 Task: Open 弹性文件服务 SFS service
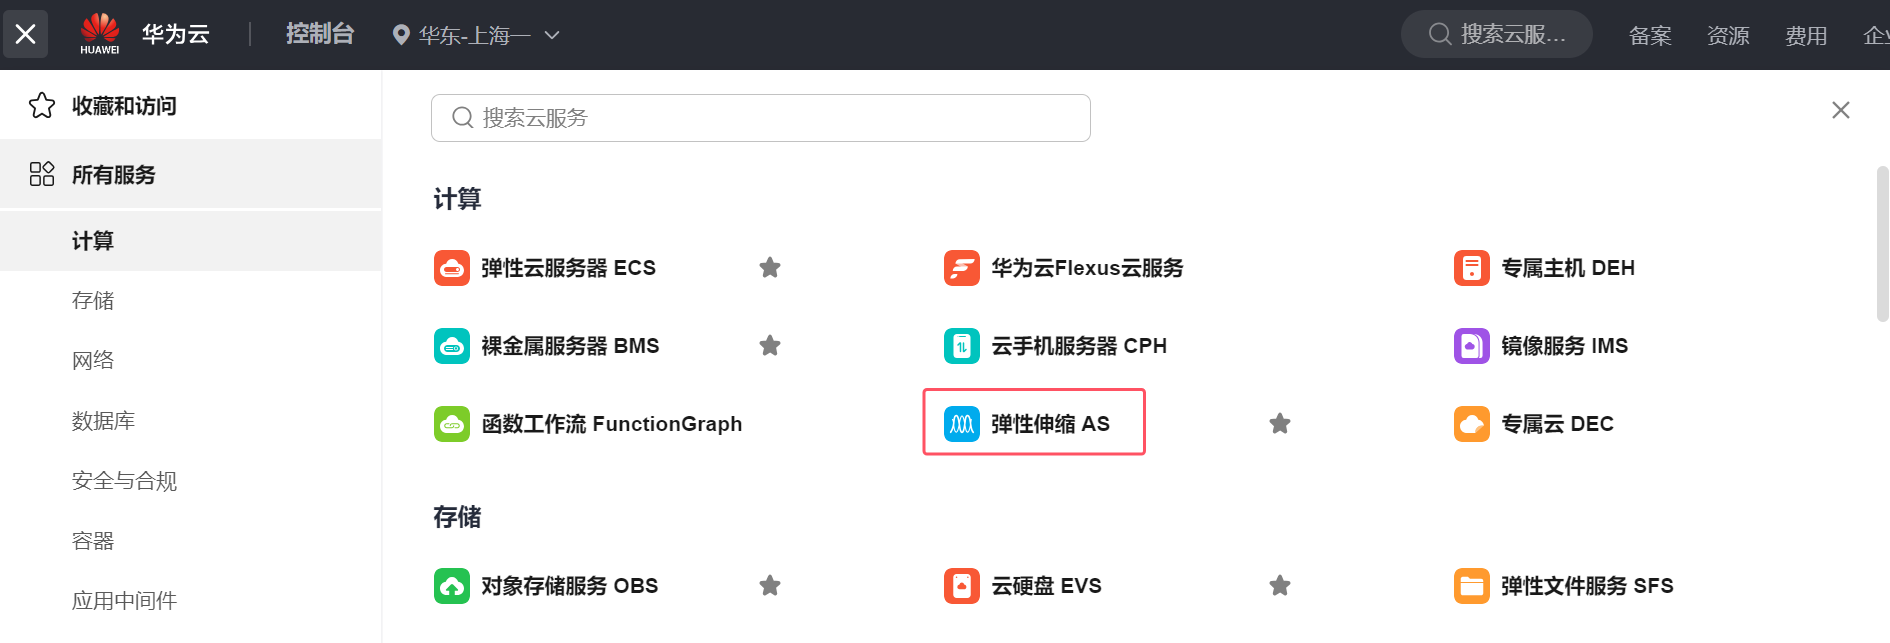[x=1588, y=586]
